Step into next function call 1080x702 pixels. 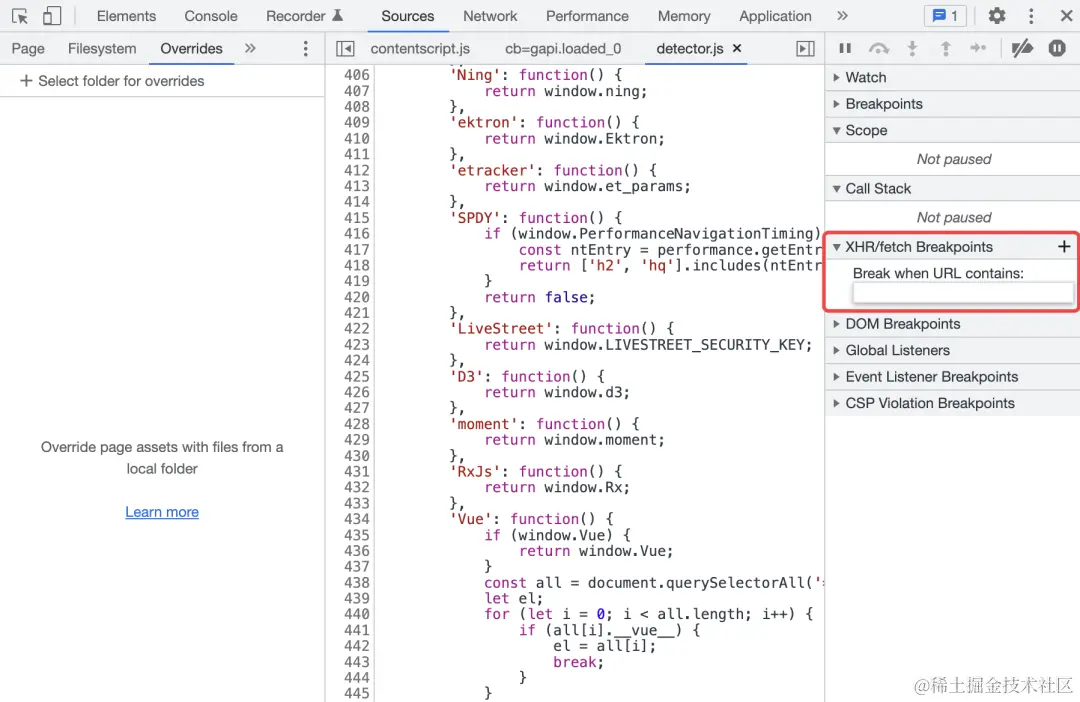(x=912, y=48)
